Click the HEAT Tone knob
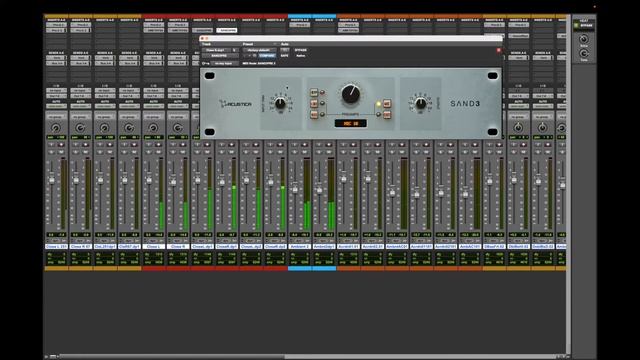This screenshot has width=640, height=360. 584,53
